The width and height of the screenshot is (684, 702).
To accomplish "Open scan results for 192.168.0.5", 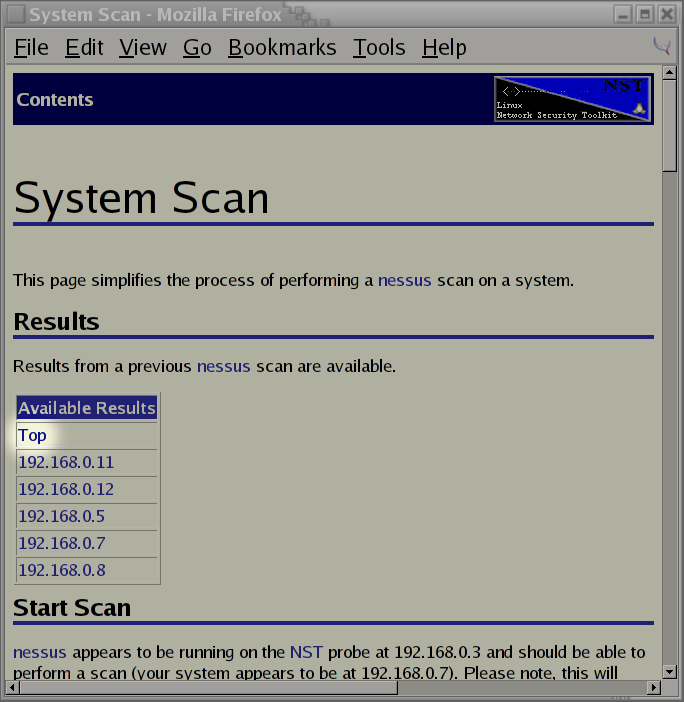I will tap(61, 517).
